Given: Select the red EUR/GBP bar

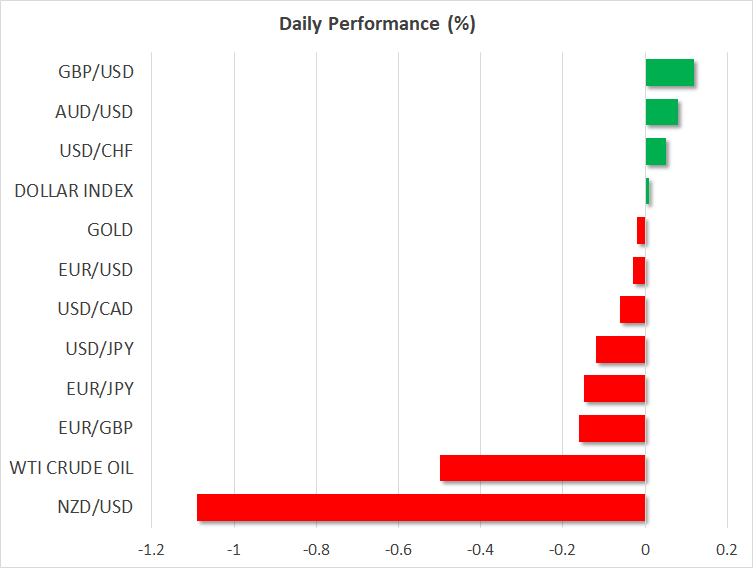Looking at the screenshot, I should pos(612,428).
